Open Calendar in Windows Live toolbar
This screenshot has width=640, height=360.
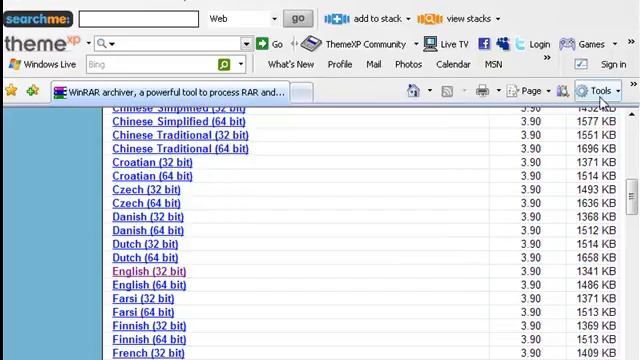point(453,64)
